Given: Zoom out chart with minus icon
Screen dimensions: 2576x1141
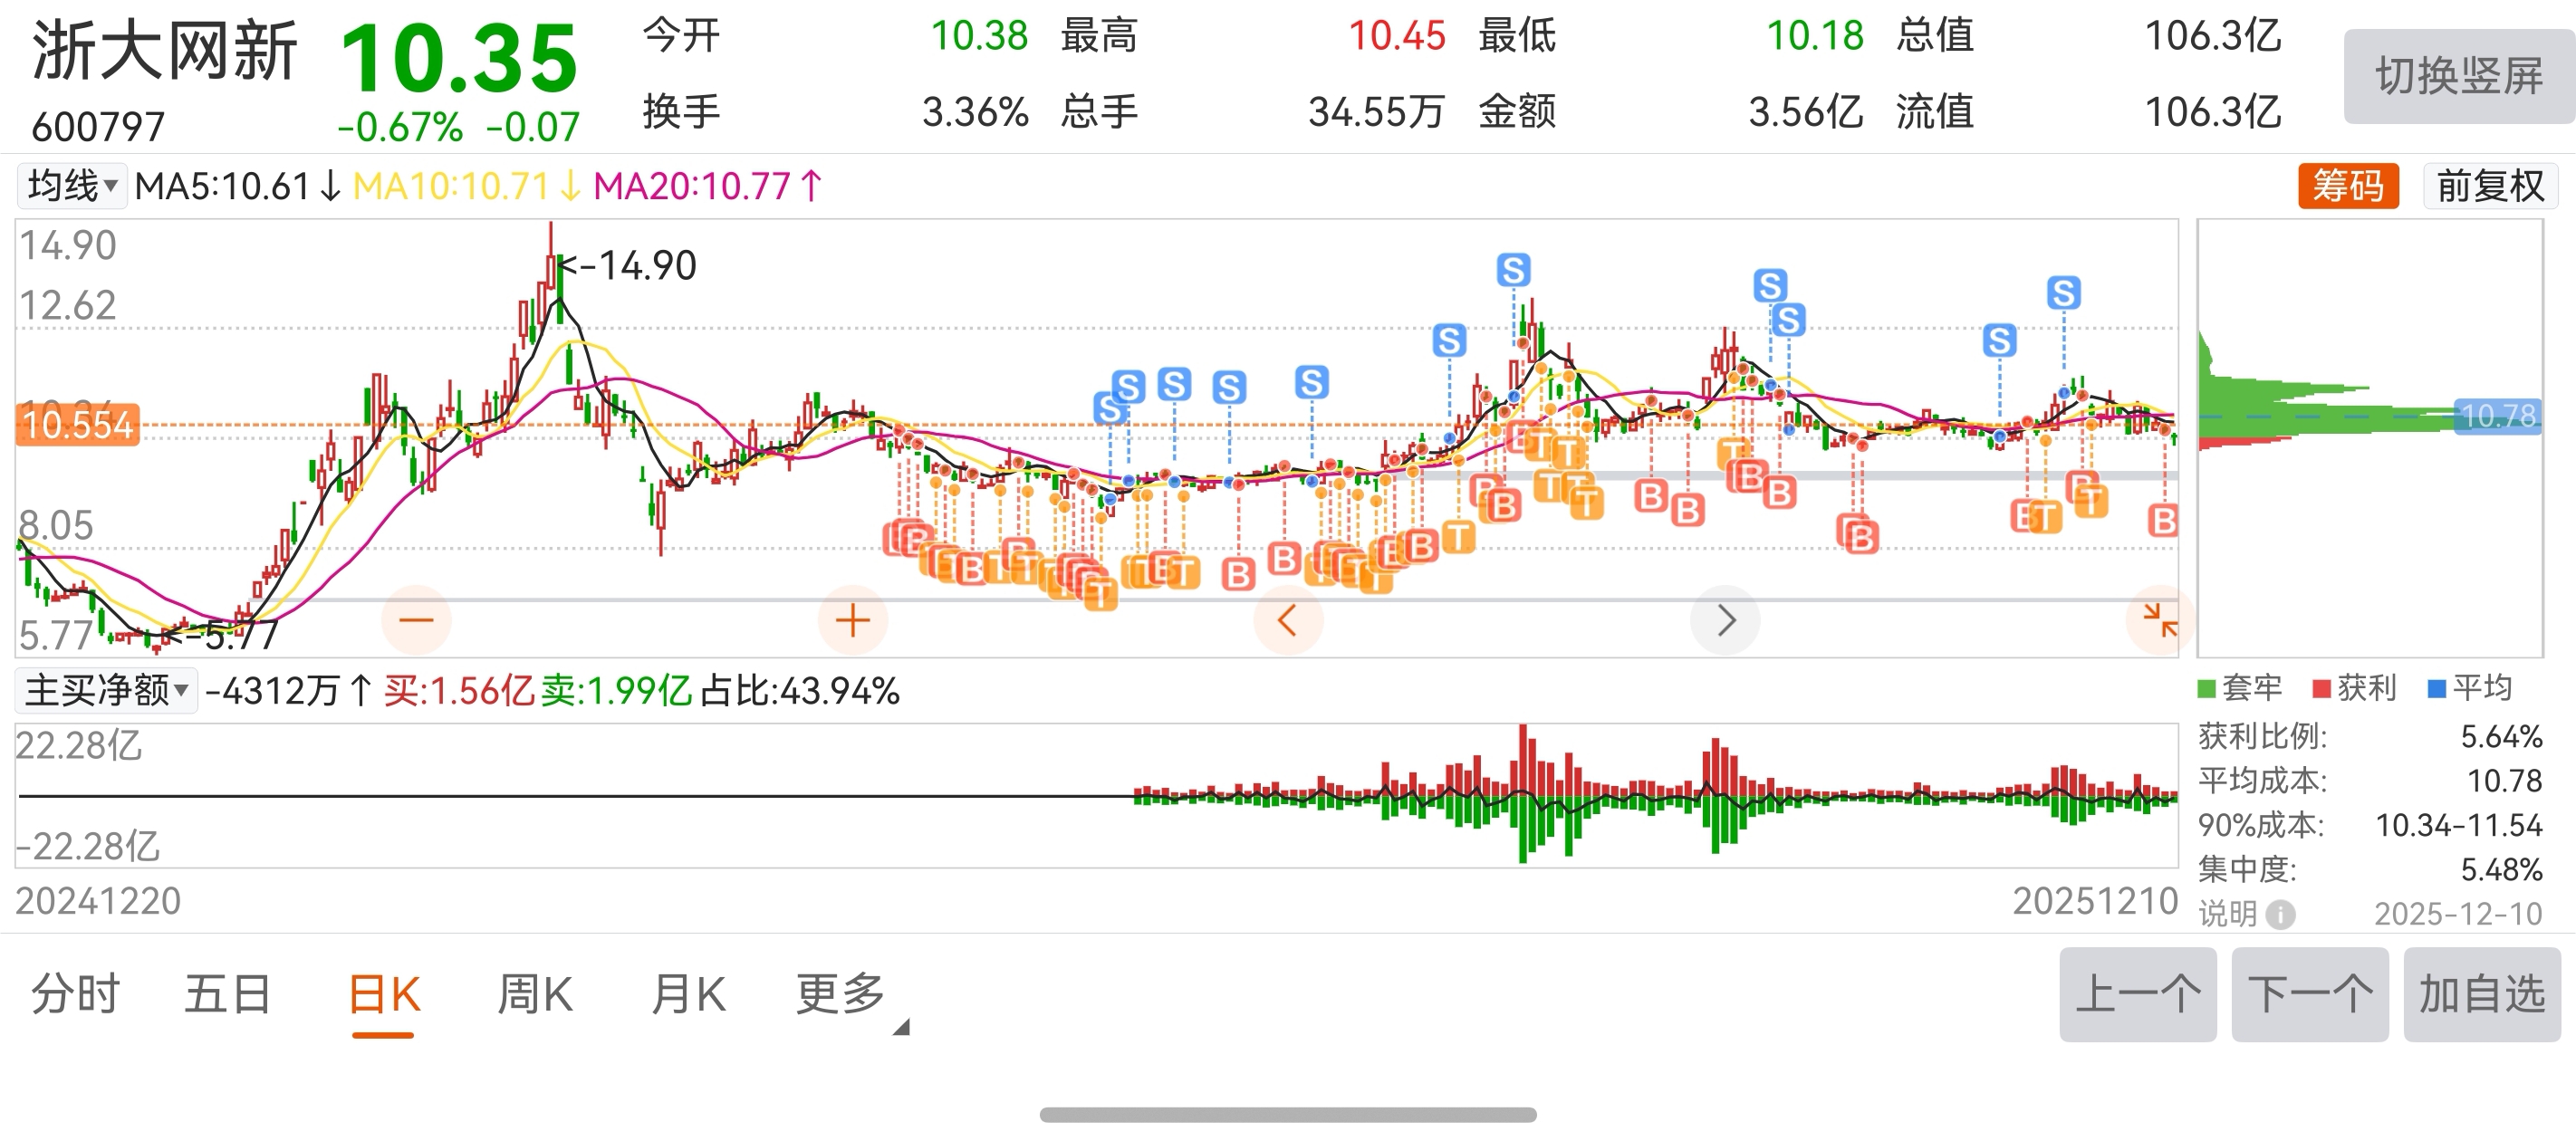Looking at the screenshot, I should 416,620.
